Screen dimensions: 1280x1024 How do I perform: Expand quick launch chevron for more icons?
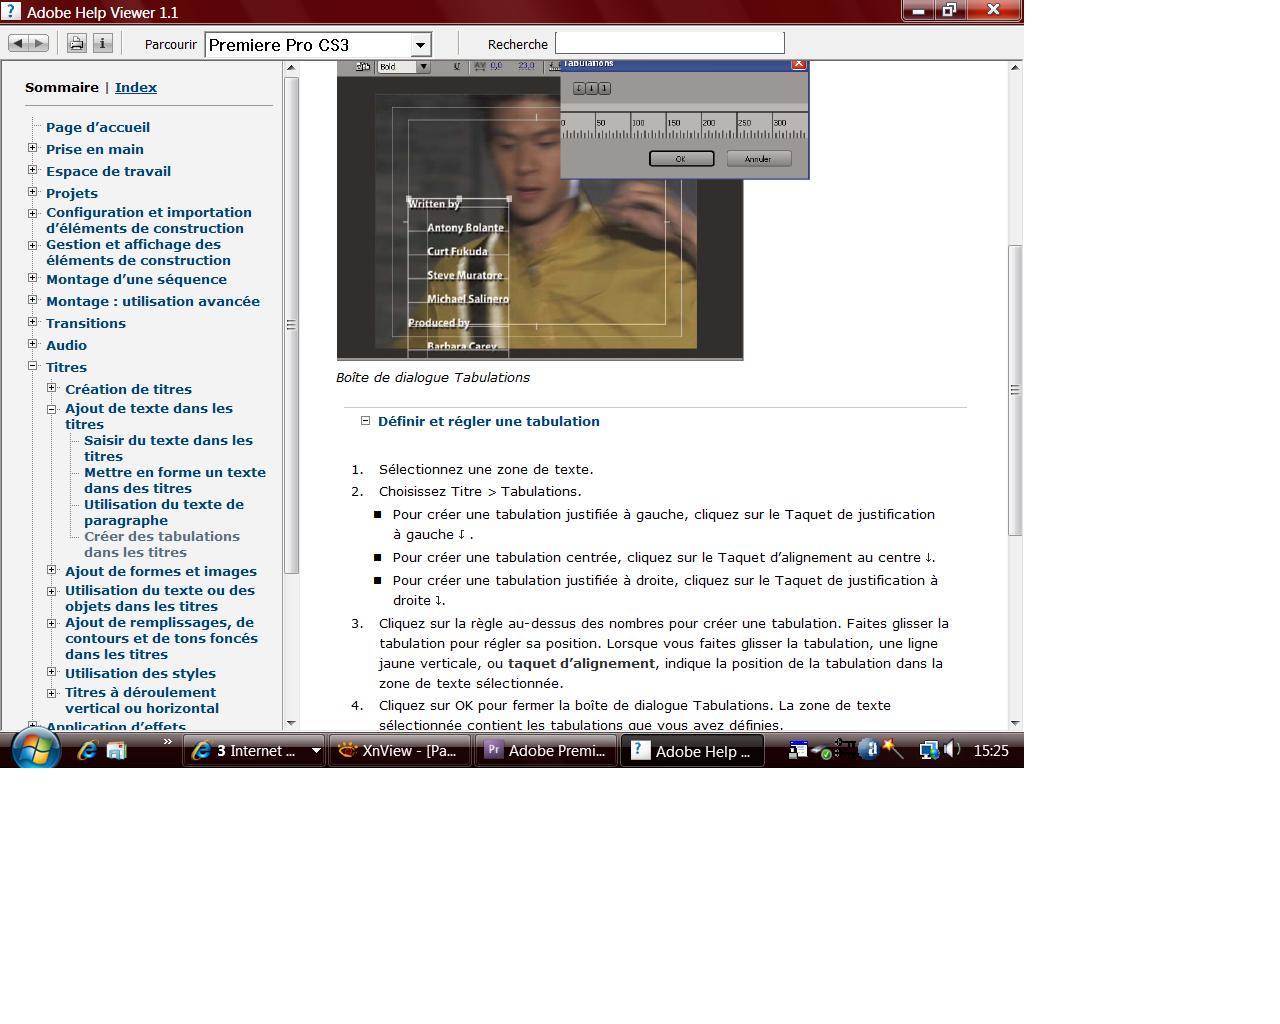point(167,742)
